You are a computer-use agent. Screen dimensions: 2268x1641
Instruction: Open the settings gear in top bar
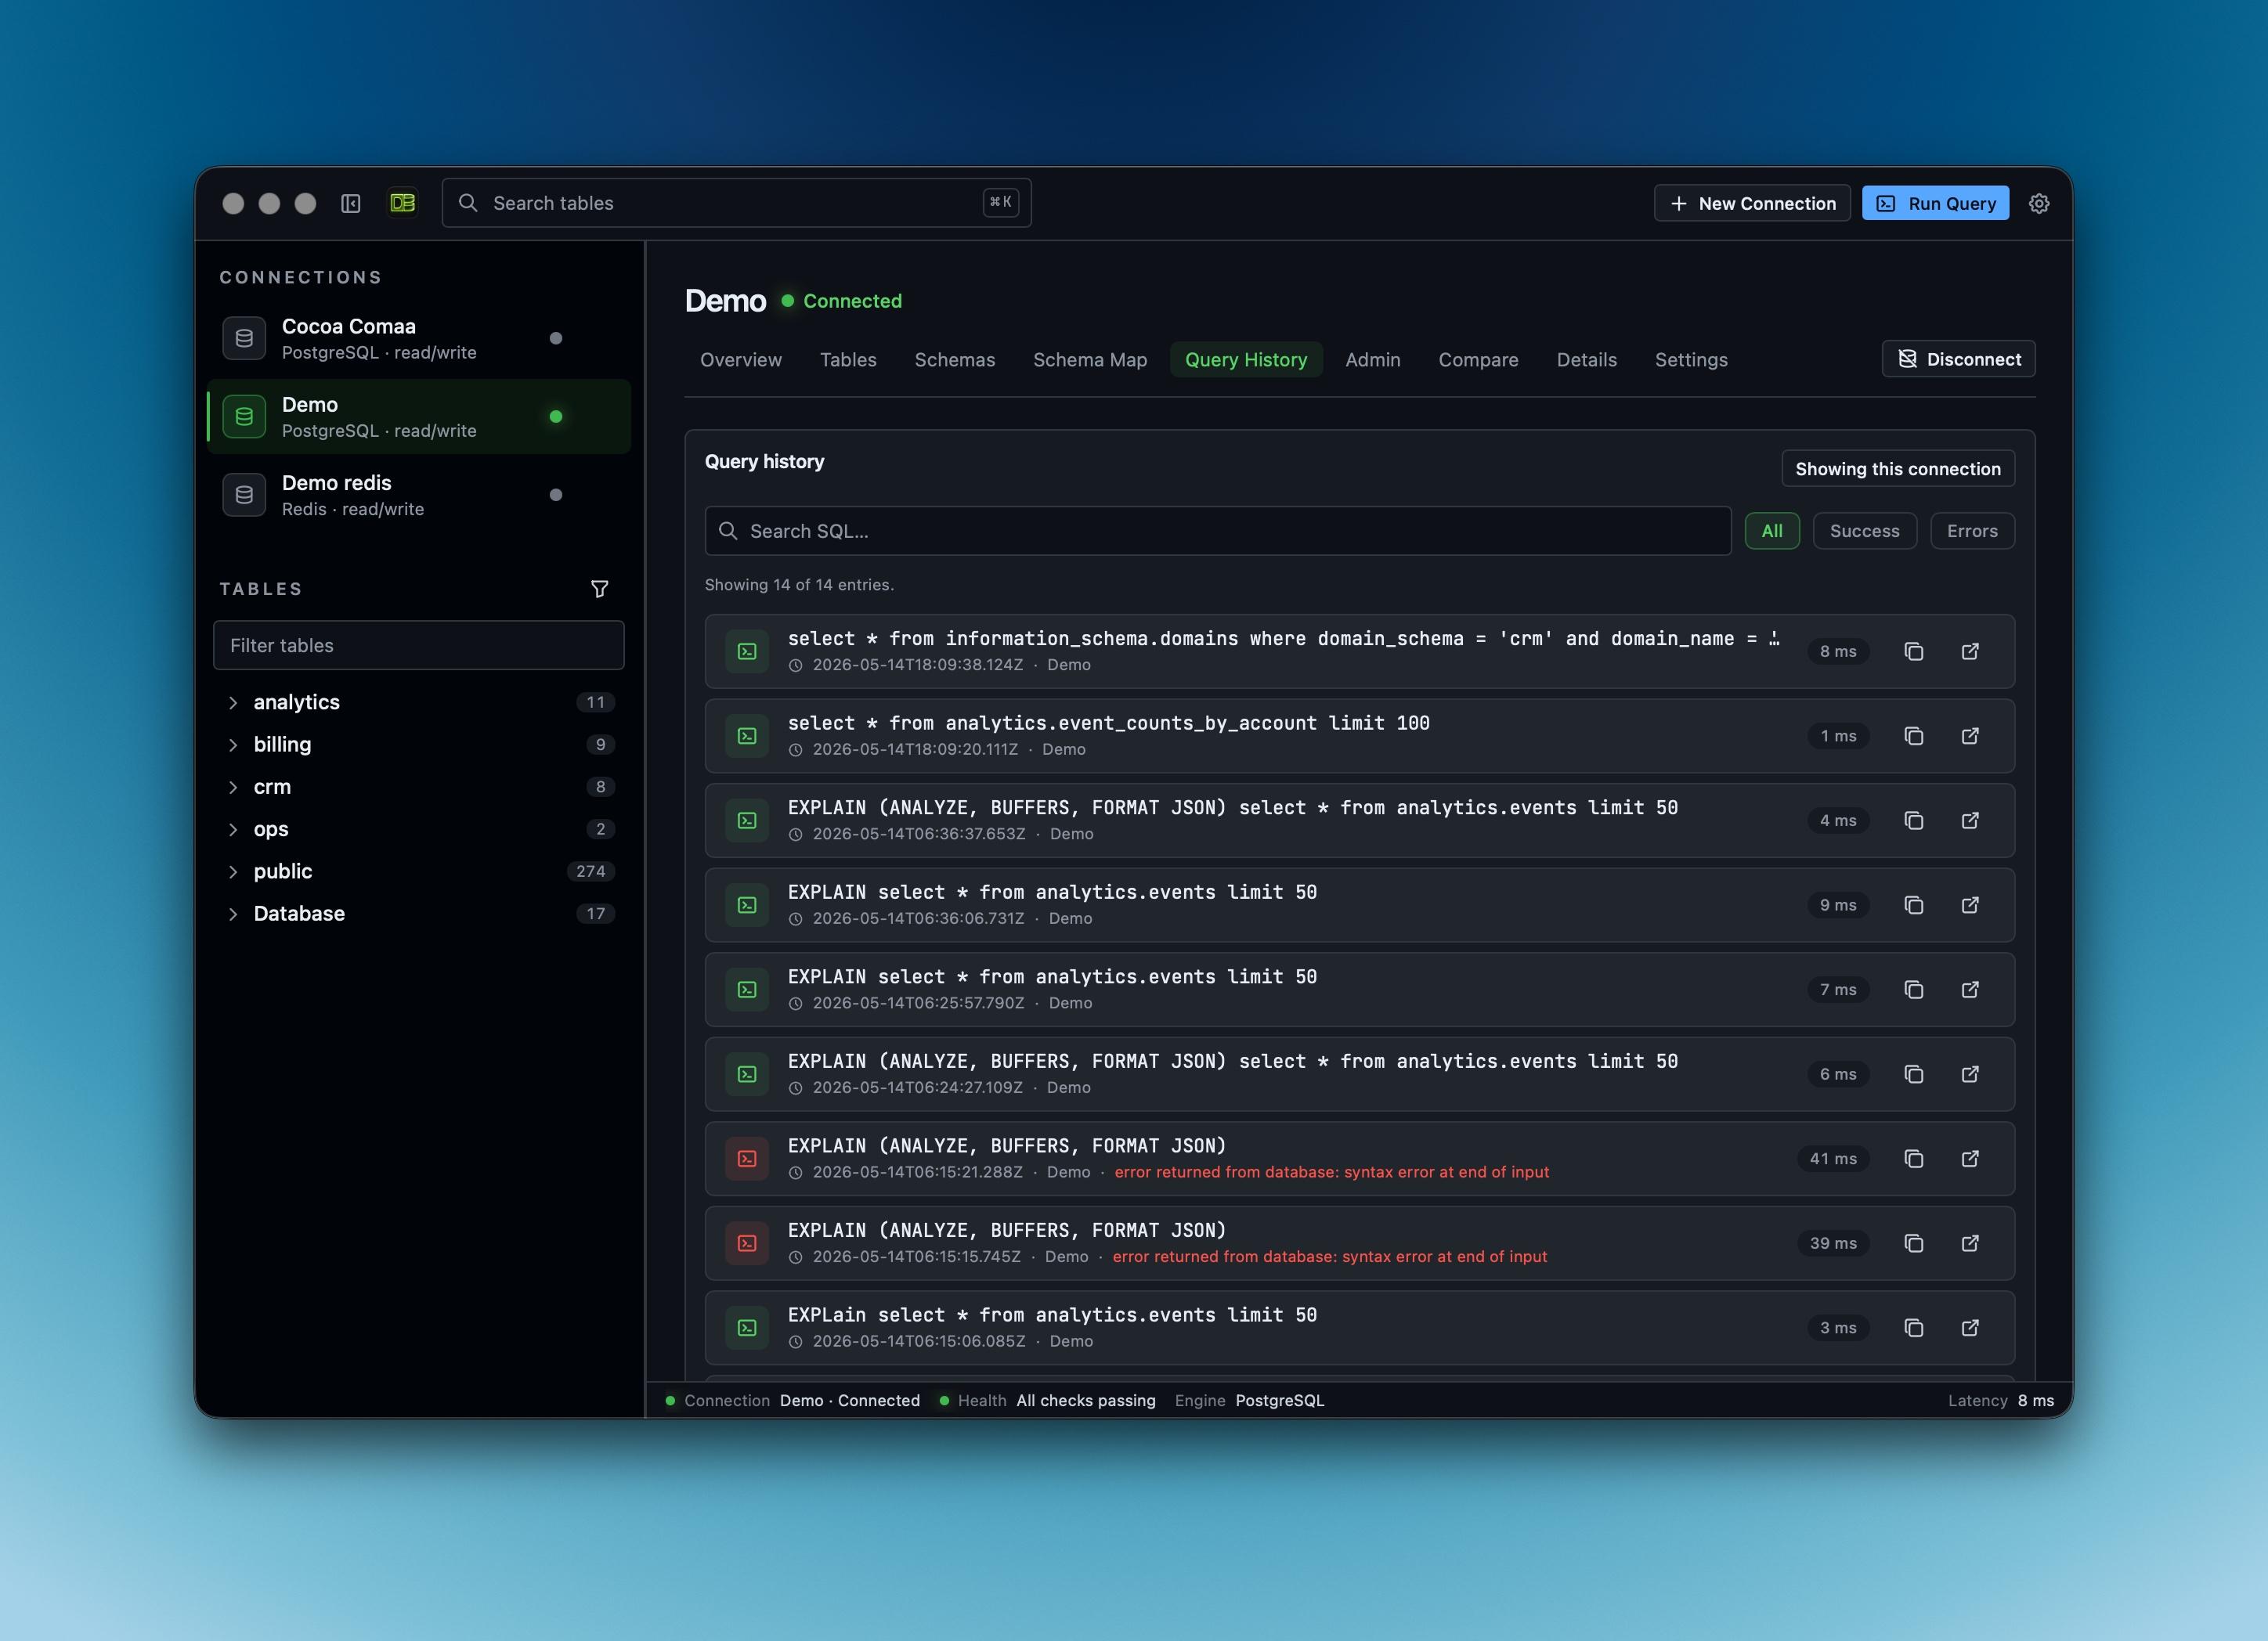click(x=2039, y=203)
